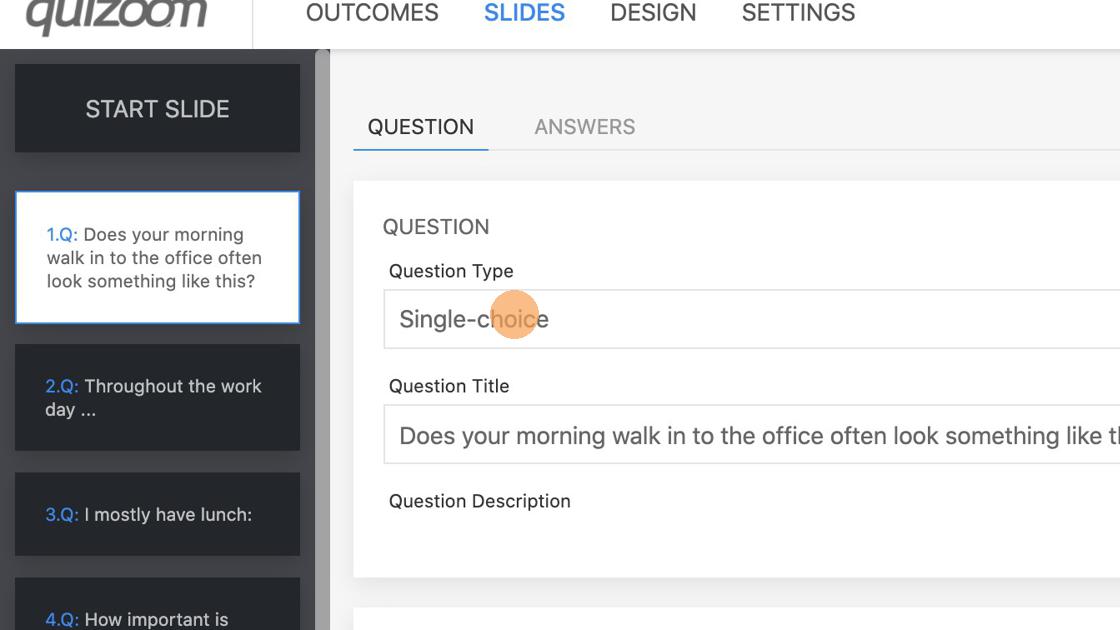Click the 'Question Description' label
The width and height of the screenshot is (1120, 630).
(479, 501)
